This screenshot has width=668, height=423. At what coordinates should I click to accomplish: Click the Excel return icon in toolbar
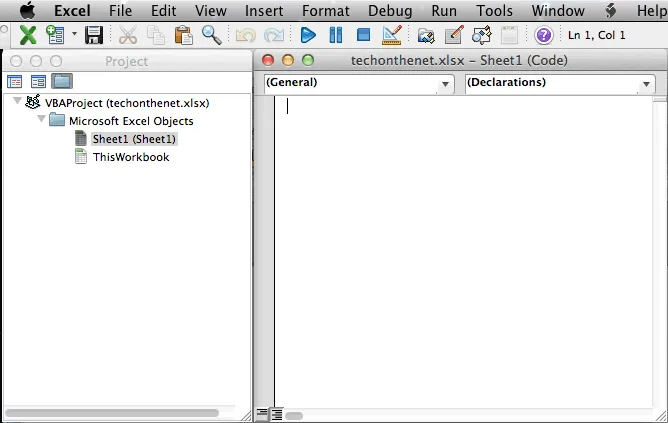28,35
